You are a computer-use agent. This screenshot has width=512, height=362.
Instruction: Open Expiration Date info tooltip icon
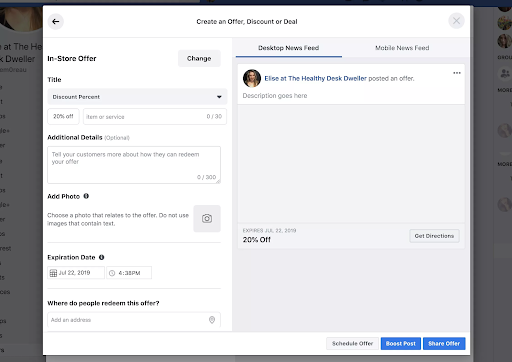(x=102, y=257)
